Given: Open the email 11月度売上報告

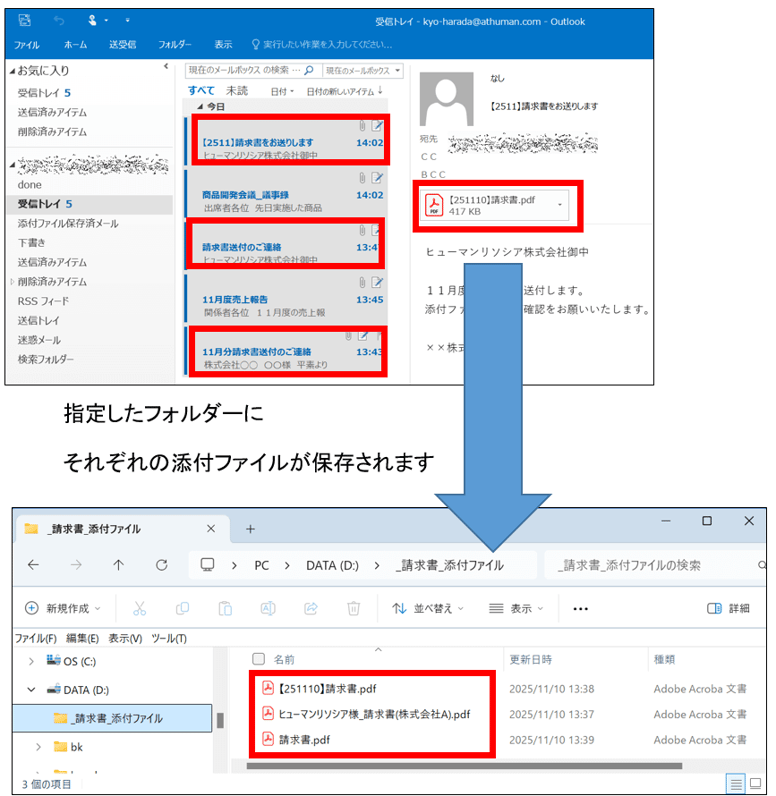Looking at the screenshot, I should [287, 298].
